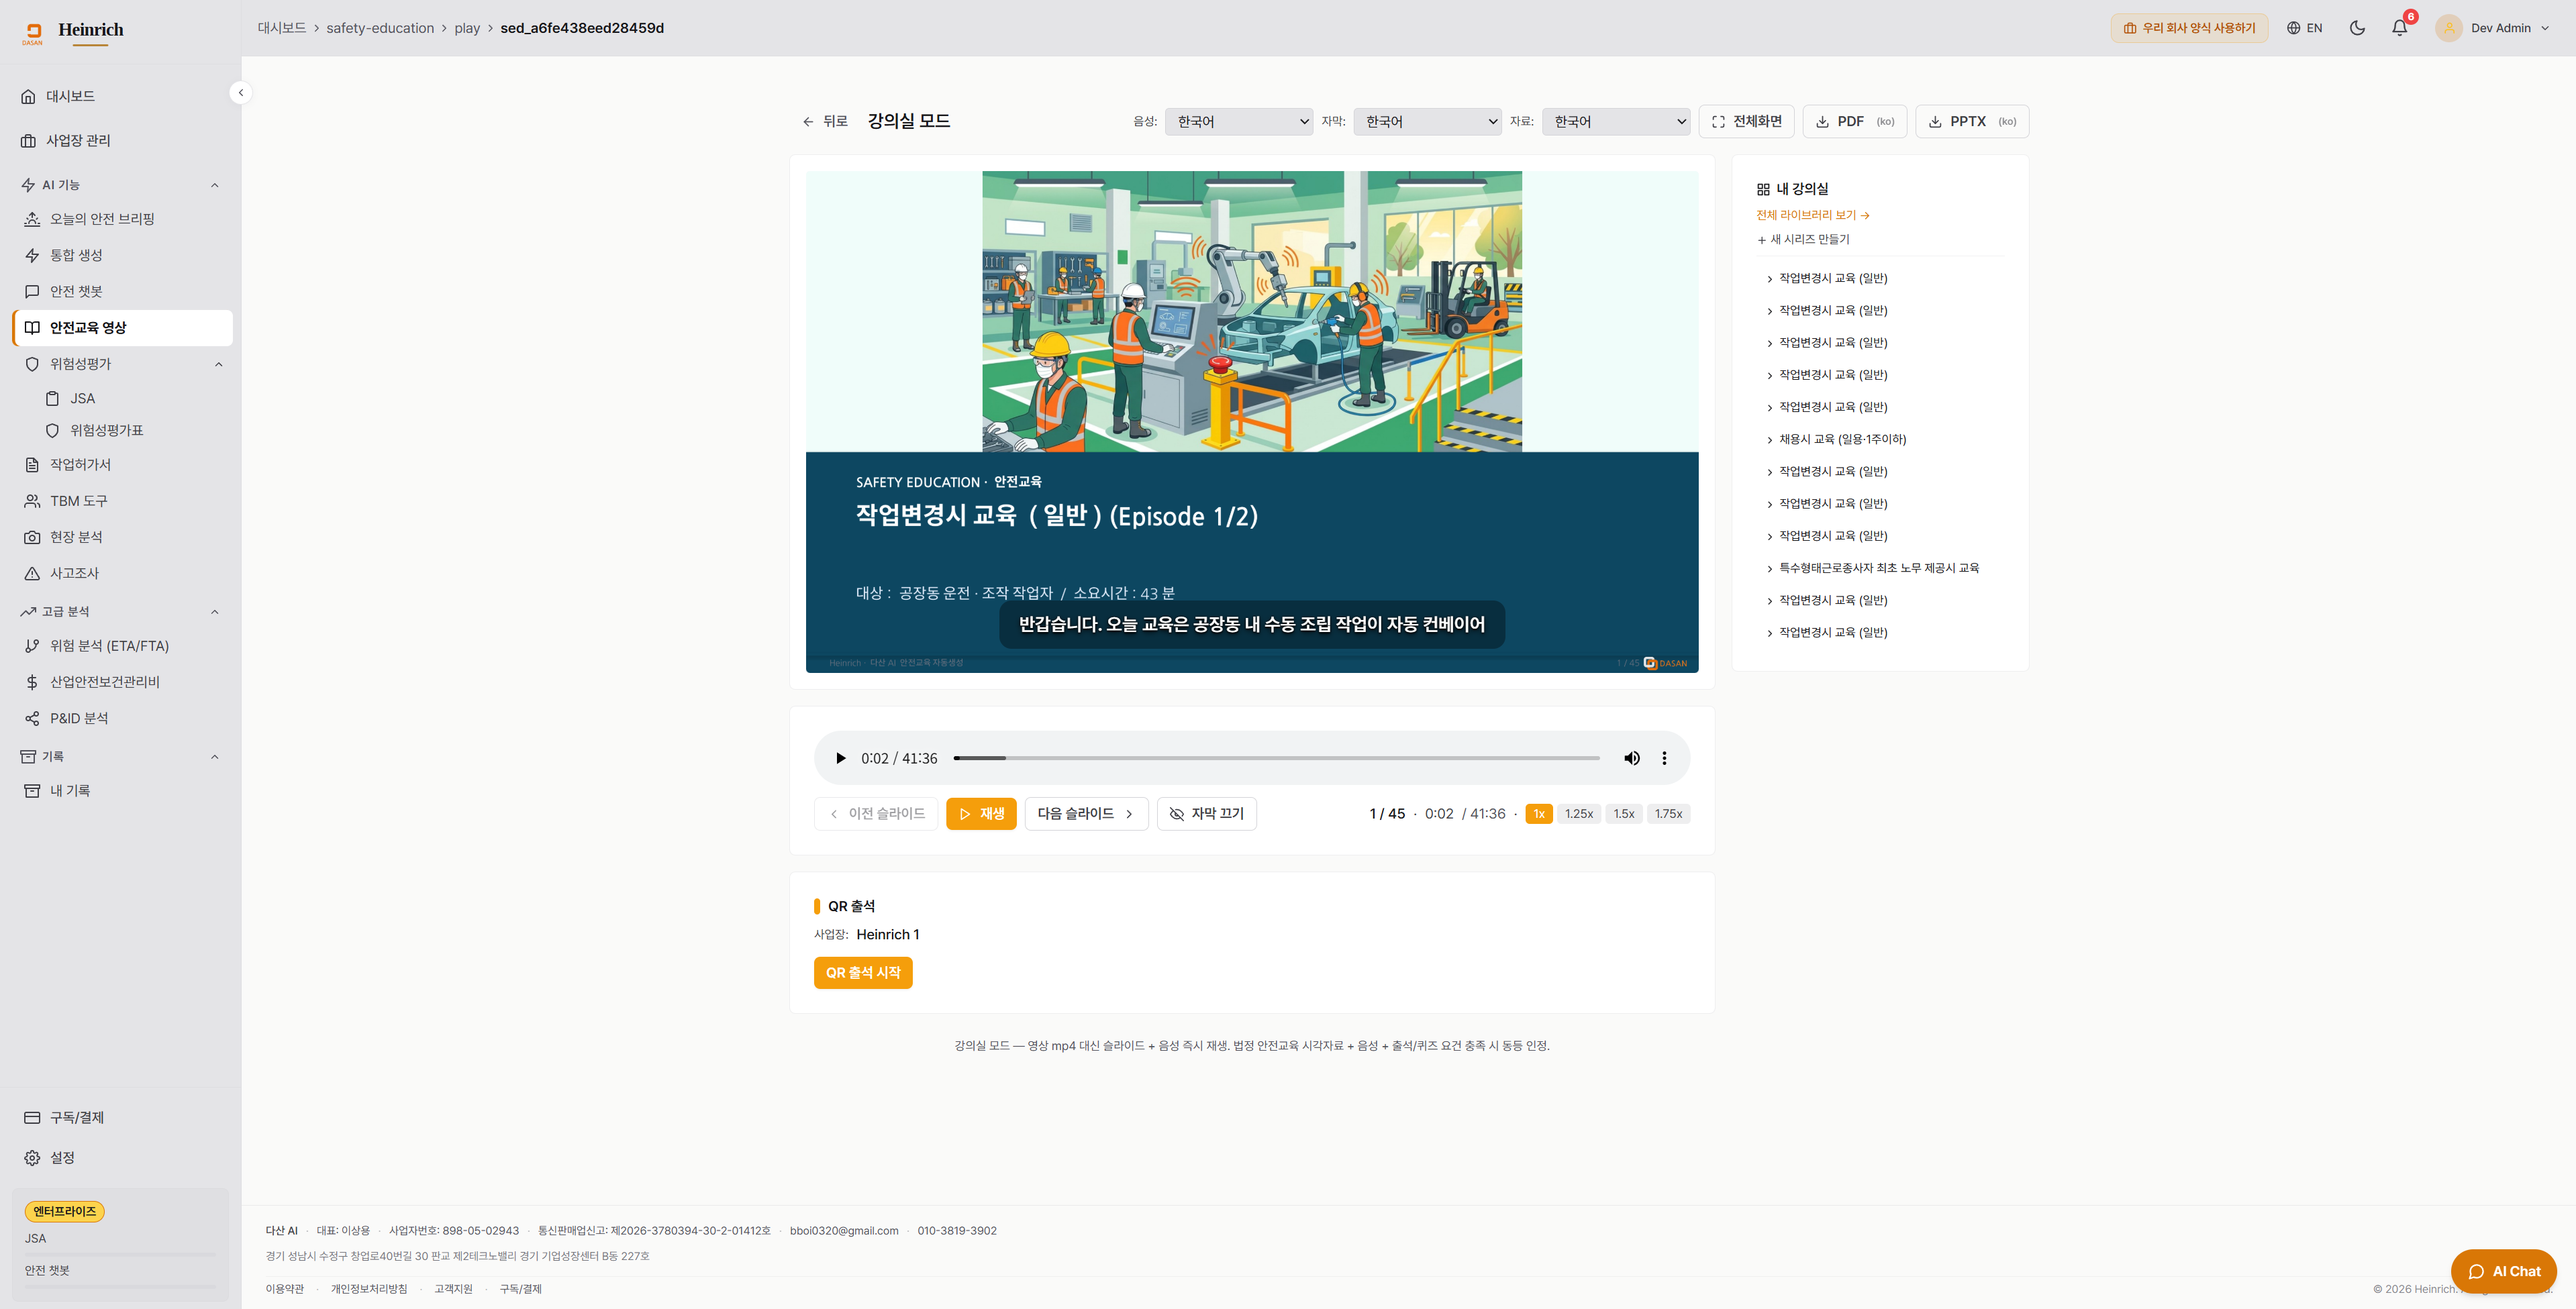This screenshot has width=2576, height=1309.
Task: Click 대시보드 breadcrumb
Action: tap(282, 28)
